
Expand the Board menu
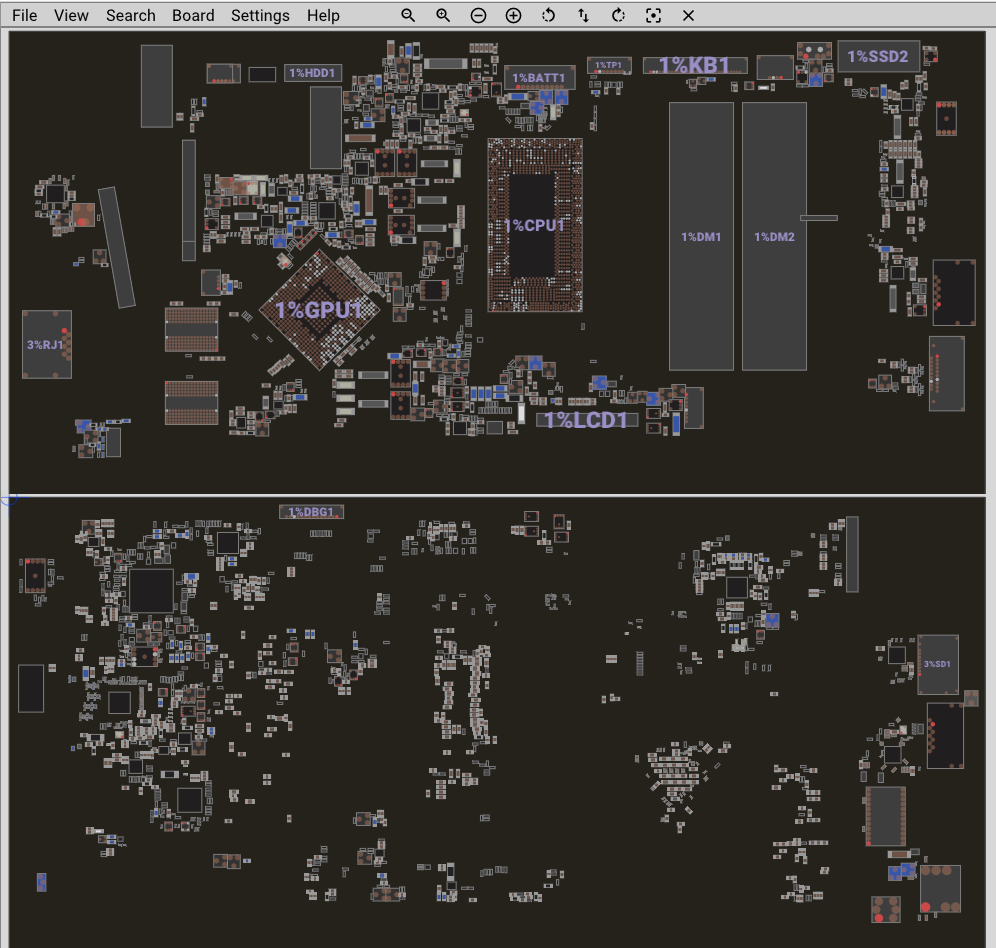click(x=193, y=16)
